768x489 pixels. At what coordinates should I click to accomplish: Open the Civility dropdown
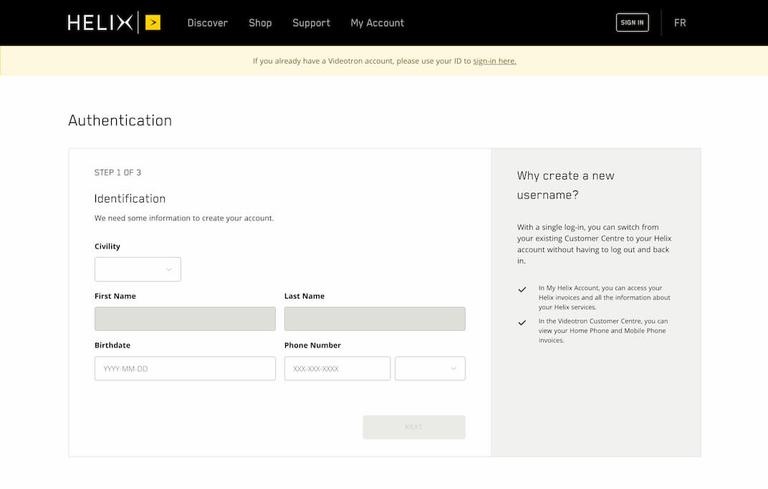(138, 269)
